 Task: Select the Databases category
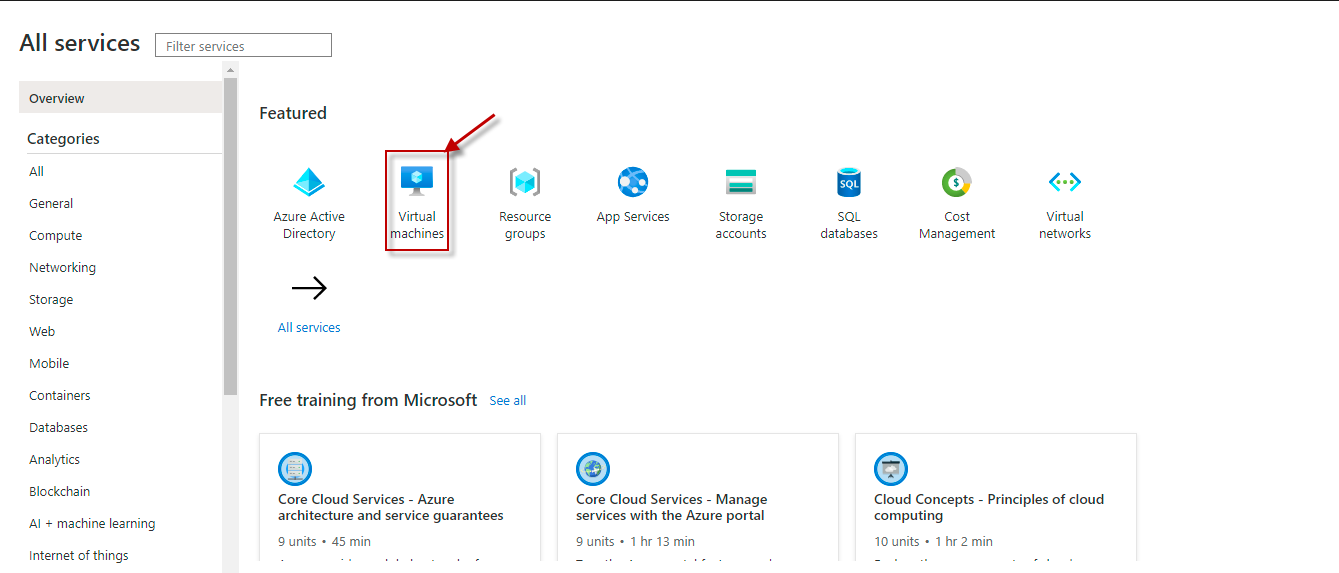[59, 427]
